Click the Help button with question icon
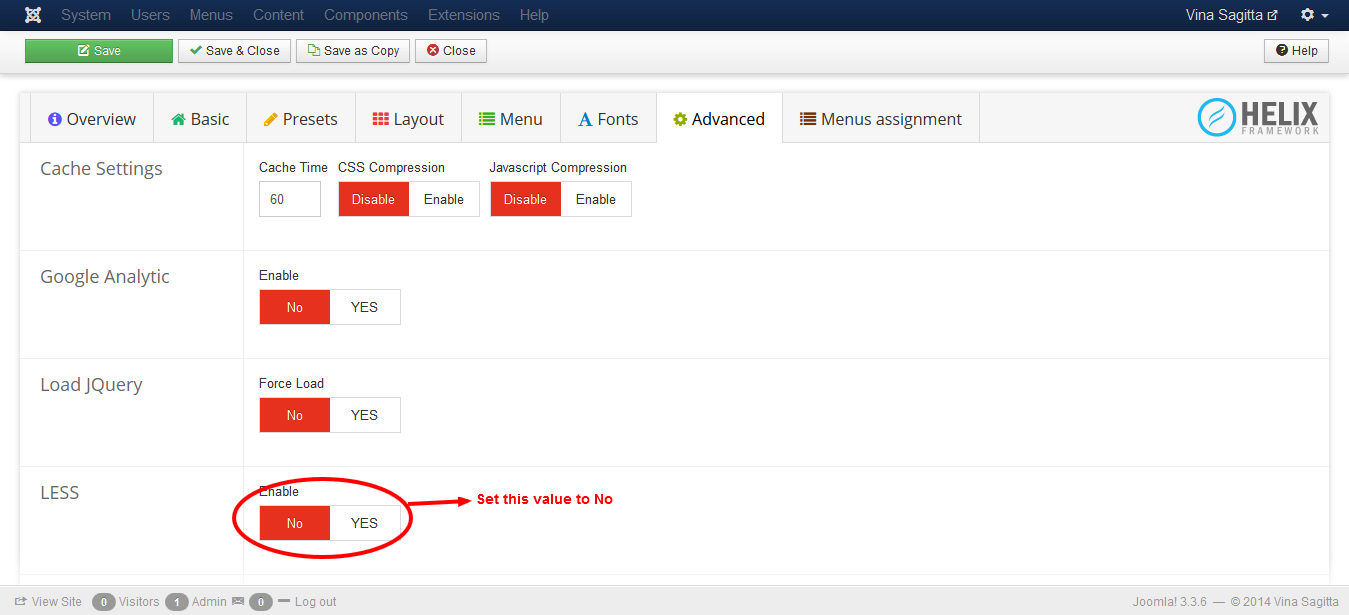The image size is (1349, 615). pos(1296,51)
